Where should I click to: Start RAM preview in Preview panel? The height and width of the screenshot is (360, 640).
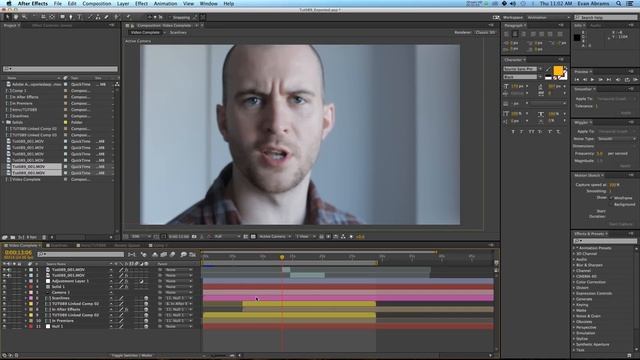pyautogui.click(x=636, y=80)
